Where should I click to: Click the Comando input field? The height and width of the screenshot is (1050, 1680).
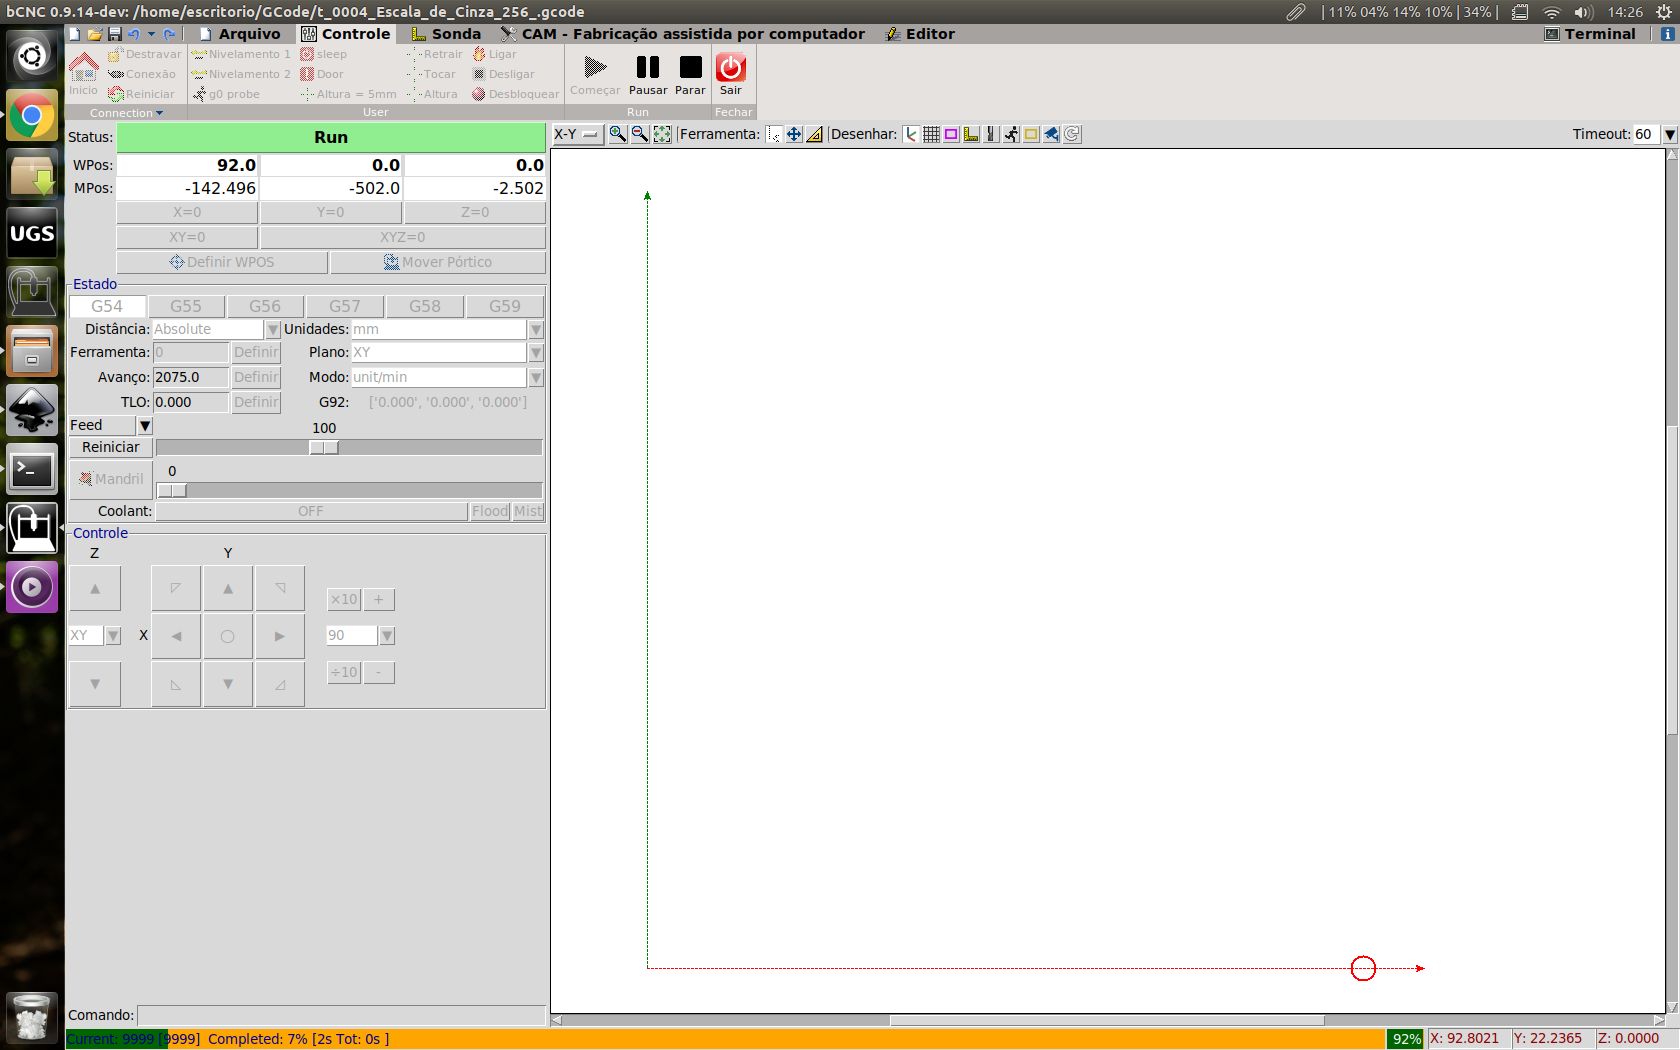340,1015
